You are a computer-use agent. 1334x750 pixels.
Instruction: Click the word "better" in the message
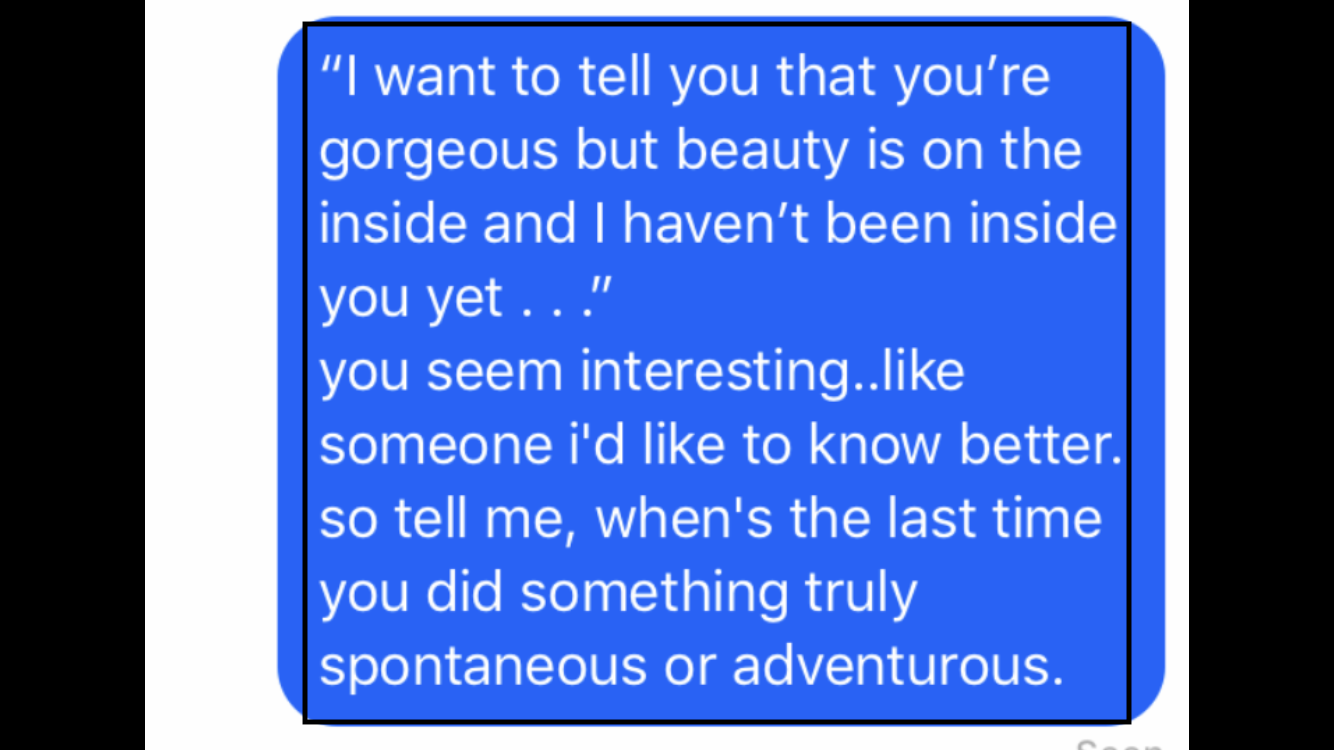(x=1040, y=446)
